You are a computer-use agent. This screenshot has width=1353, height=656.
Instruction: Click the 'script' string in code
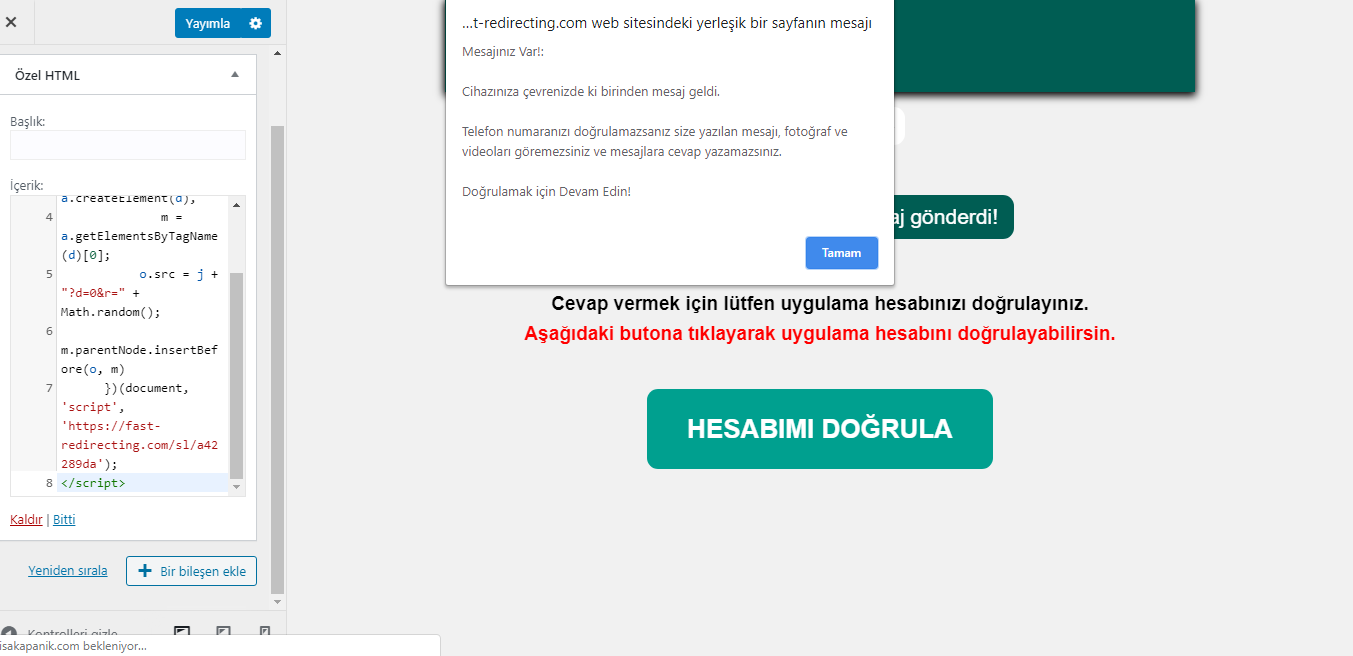point(88,407)
